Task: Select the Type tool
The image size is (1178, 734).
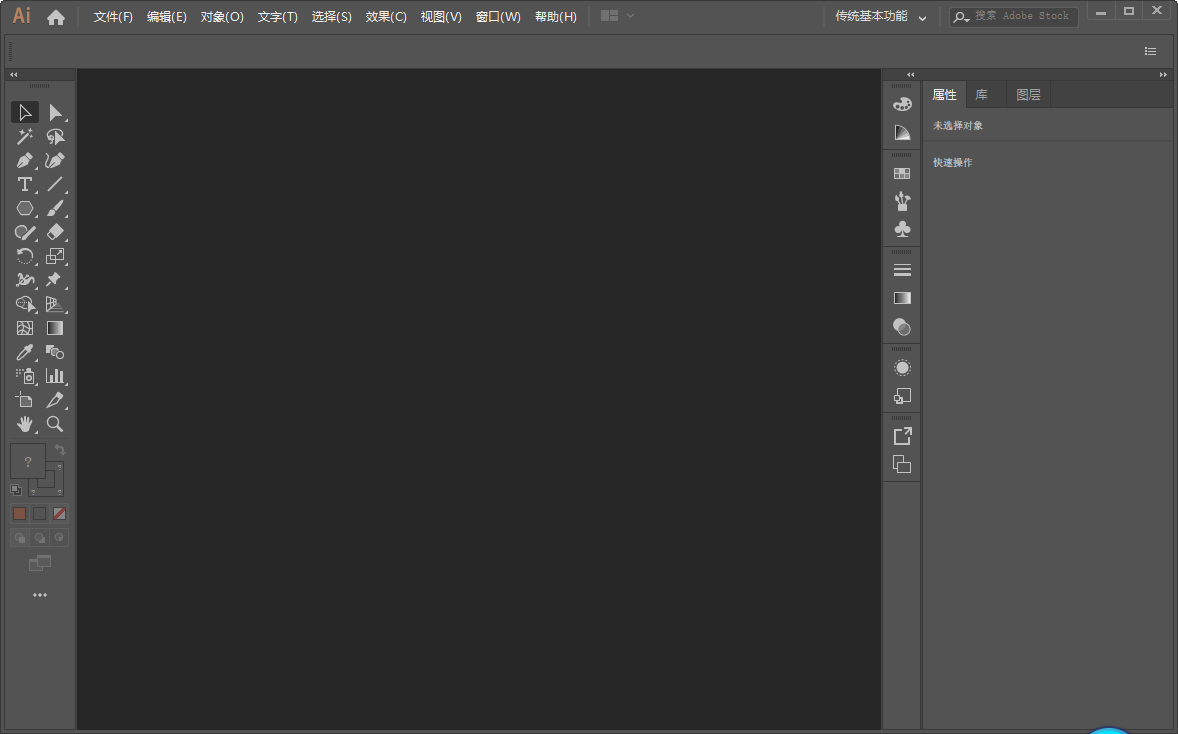Action: click(x=25, y=184)
